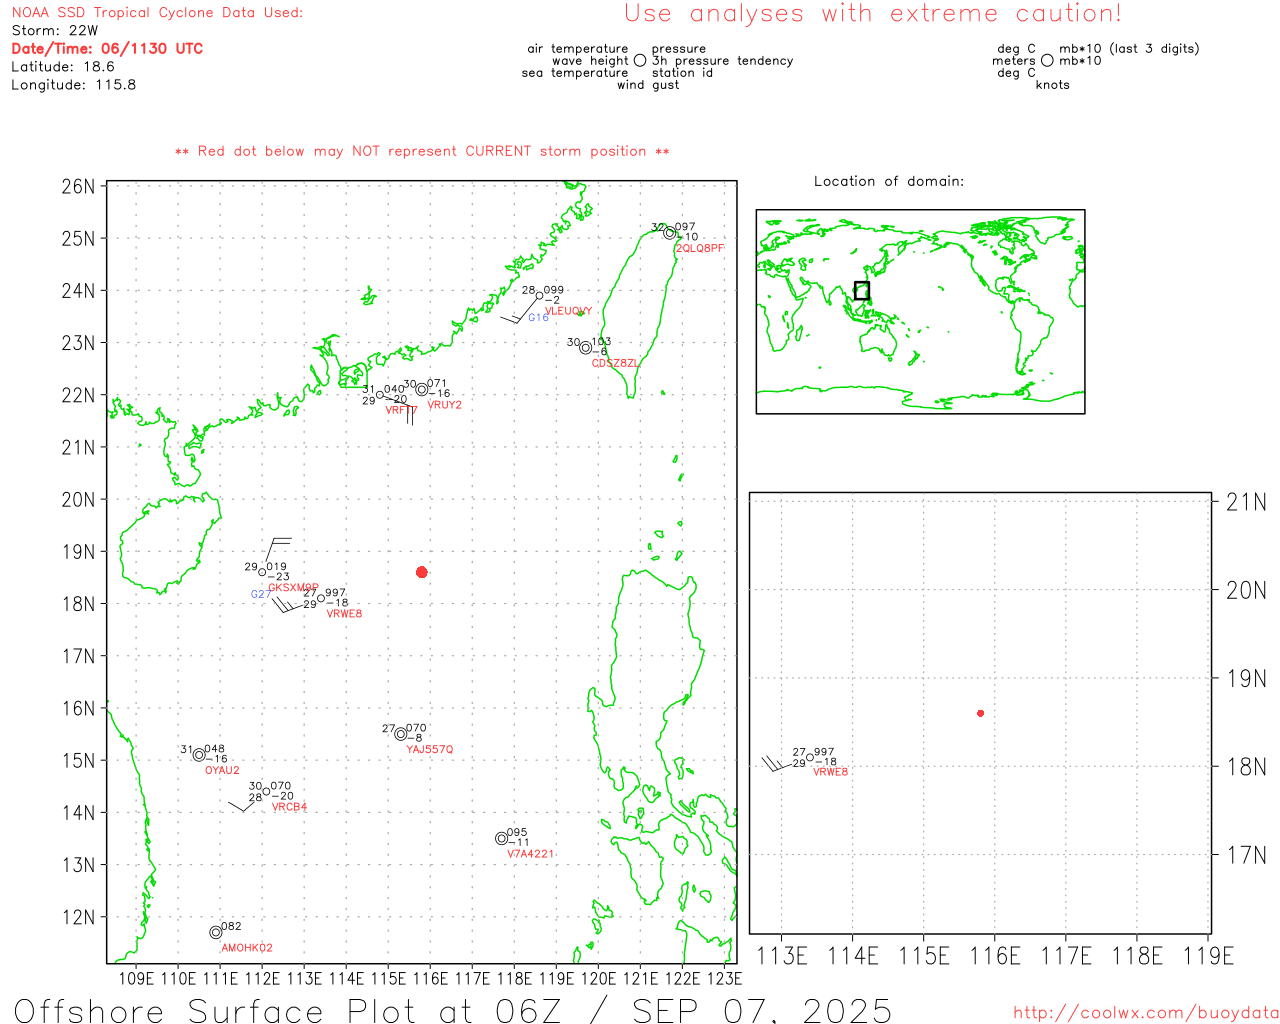
Task: Select the station circle above YAJ557Q
Action: coord(401,734)
